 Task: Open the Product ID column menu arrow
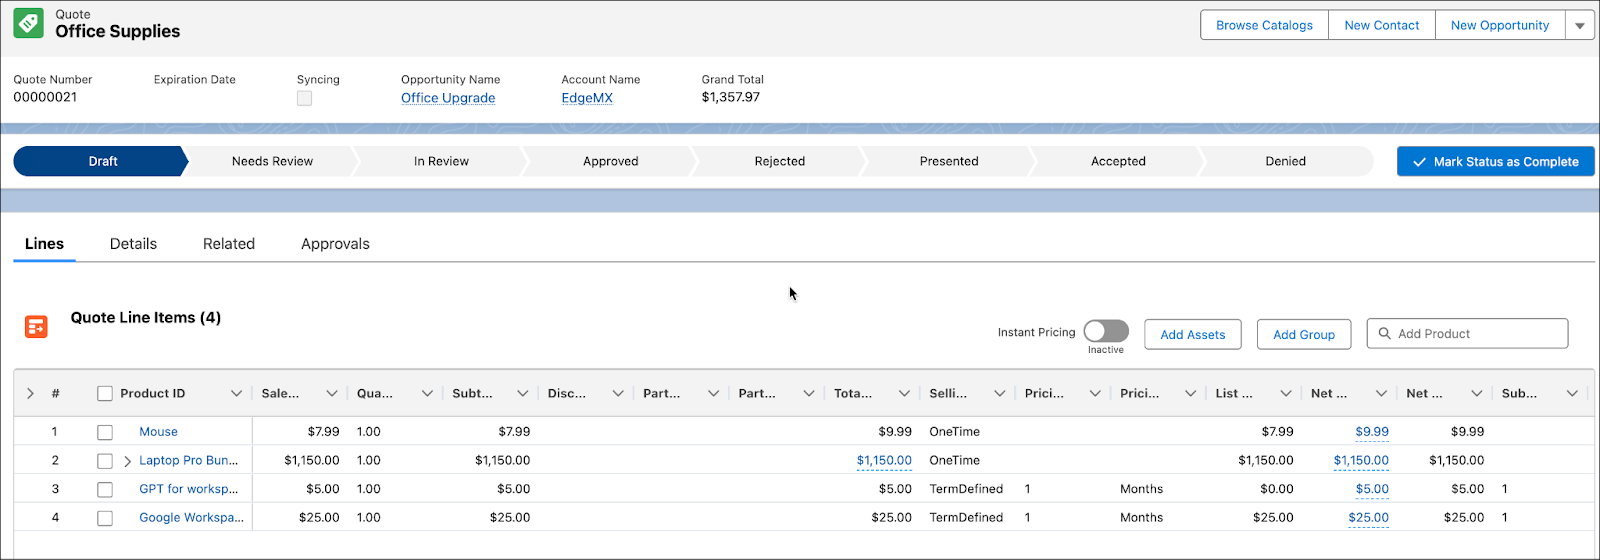pyautogui.click(x=236, y=394)
